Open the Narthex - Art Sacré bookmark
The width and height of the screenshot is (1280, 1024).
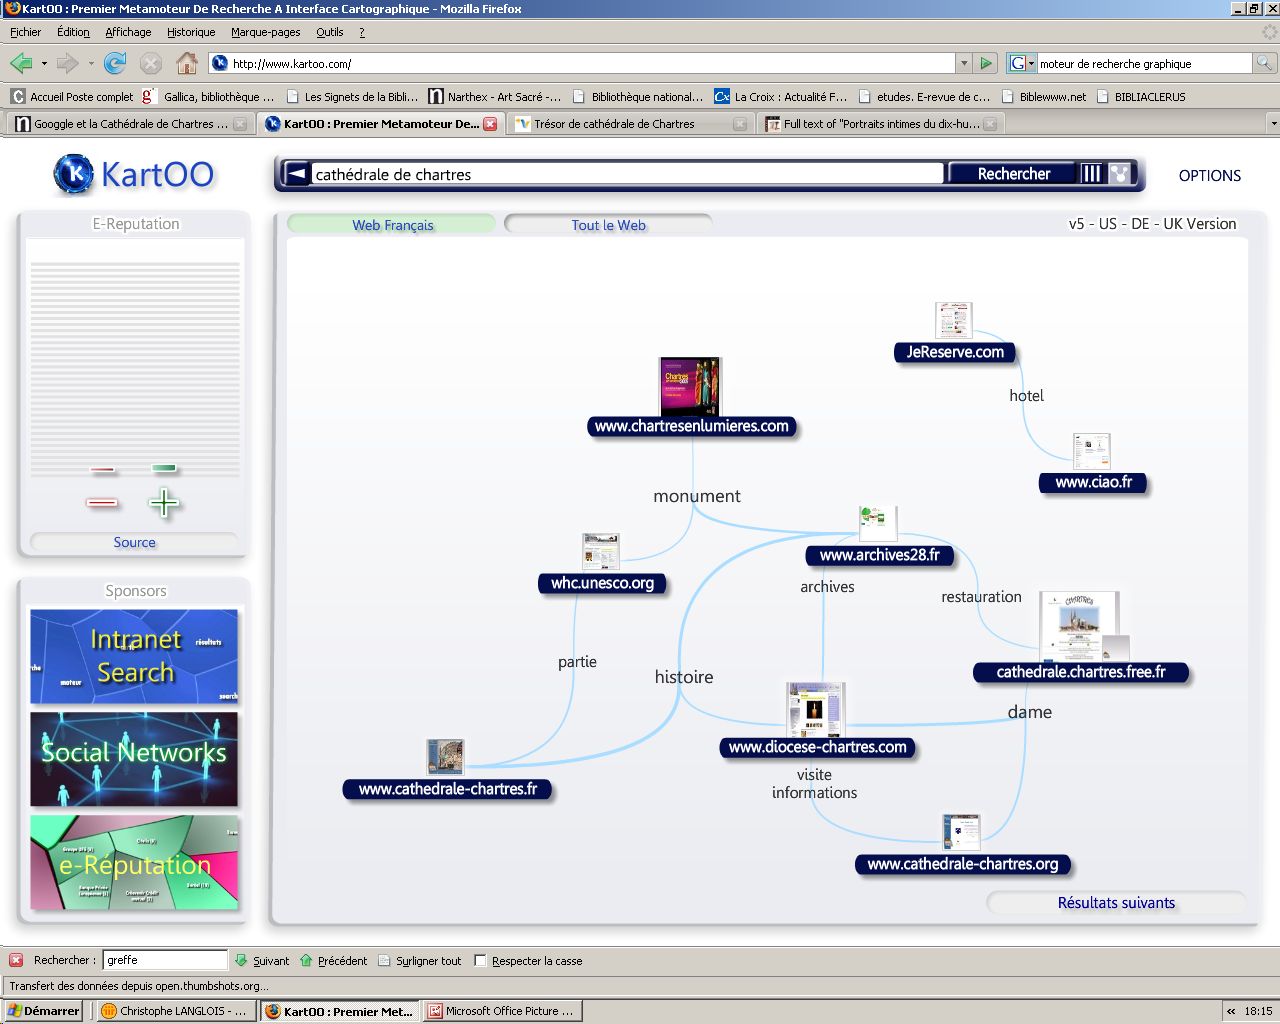[x=495, y=97]
